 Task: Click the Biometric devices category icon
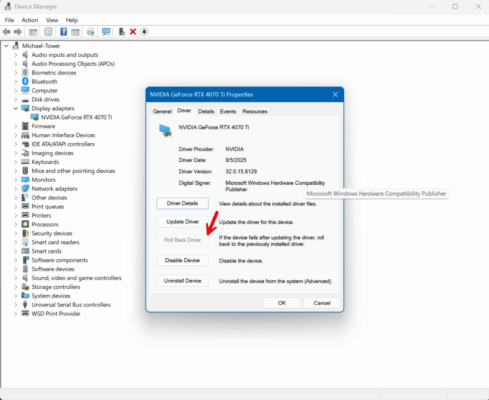click(25, 72)
